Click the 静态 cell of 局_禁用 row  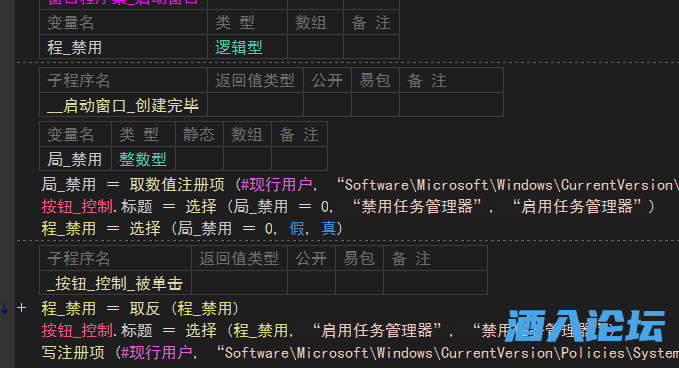coord(199,158)
